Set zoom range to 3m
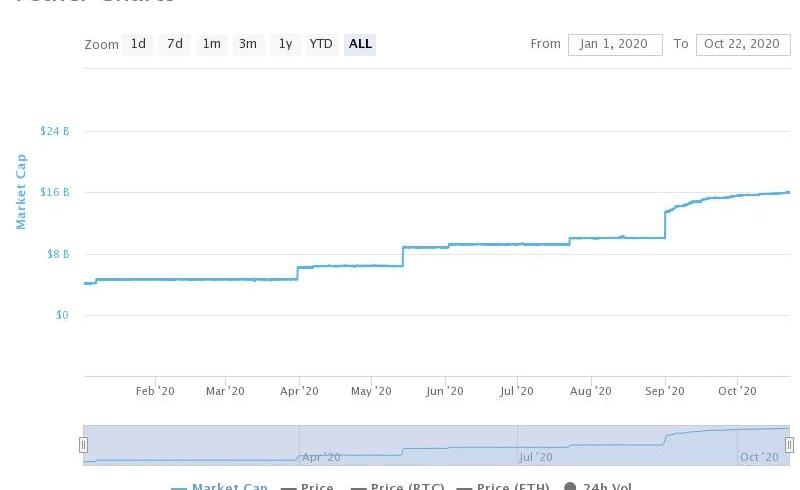The width and height of the screenshot is (800, 490). click(x=247, y=44)
